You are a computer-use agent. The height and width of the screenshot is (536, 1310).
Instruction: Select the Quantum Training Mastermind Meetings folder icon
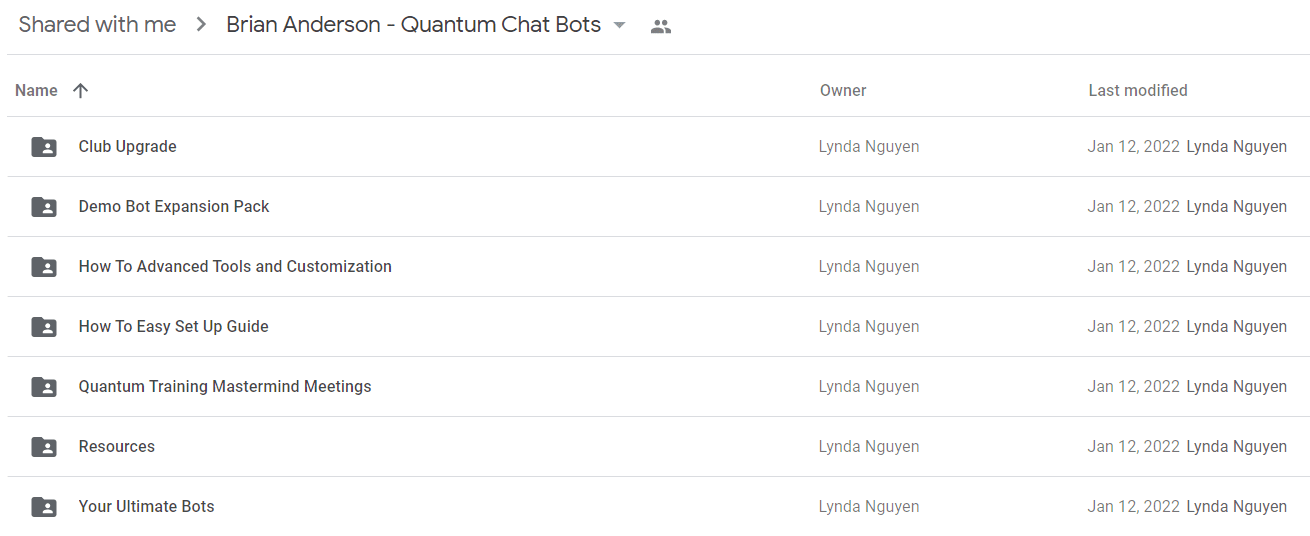[x=44, y=387]
